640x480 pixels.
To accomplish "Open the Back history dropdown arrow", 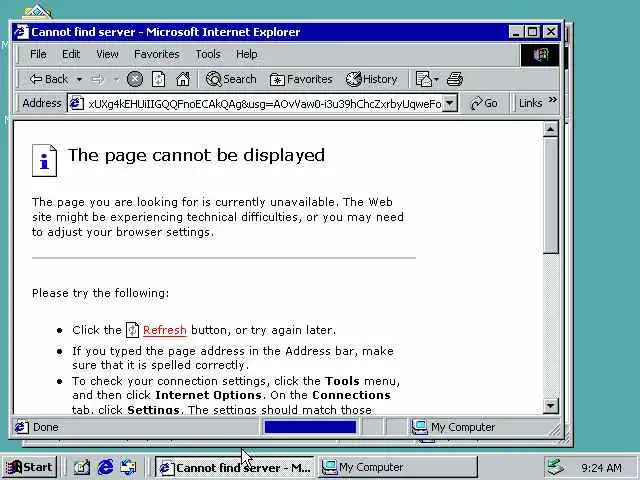I will pos(79,79).
